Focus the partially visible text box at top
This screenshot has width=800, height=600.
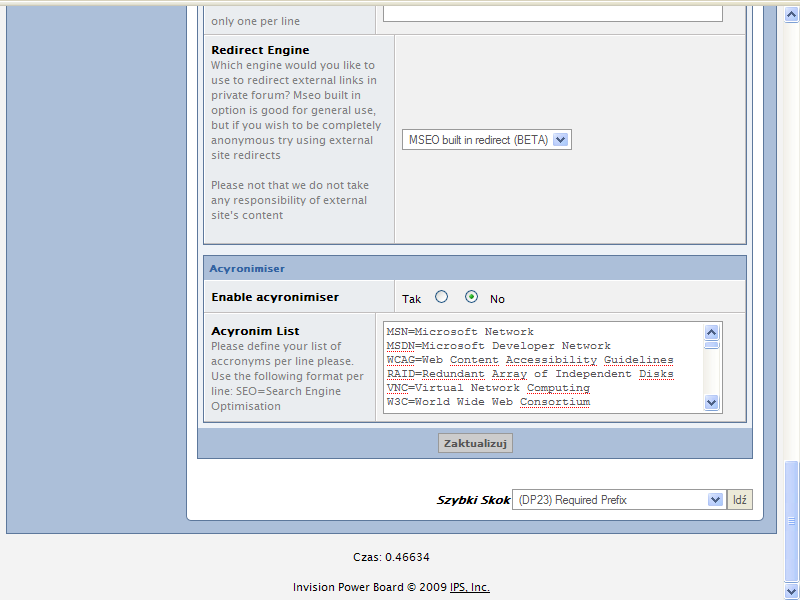pyautogui.click(x=552, y=13)
